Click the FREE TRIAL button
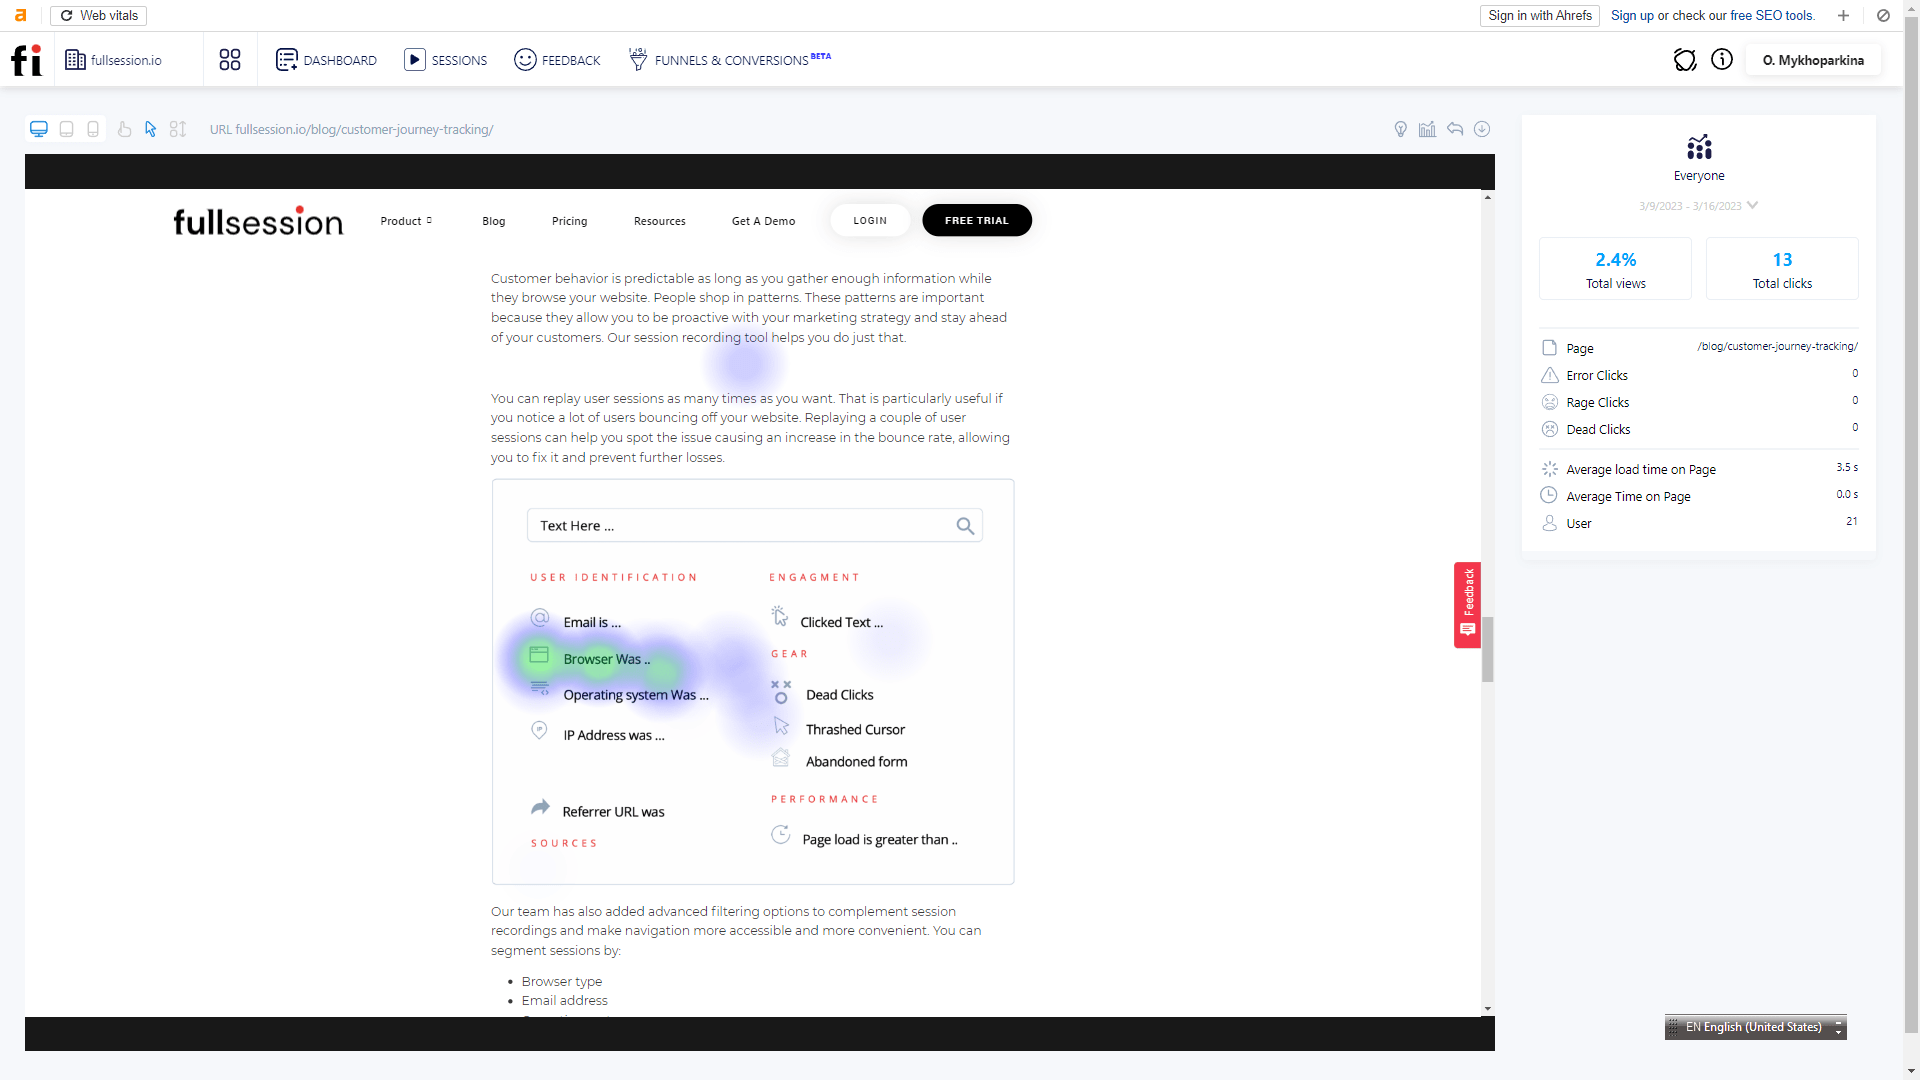 [x=976, y=220]
